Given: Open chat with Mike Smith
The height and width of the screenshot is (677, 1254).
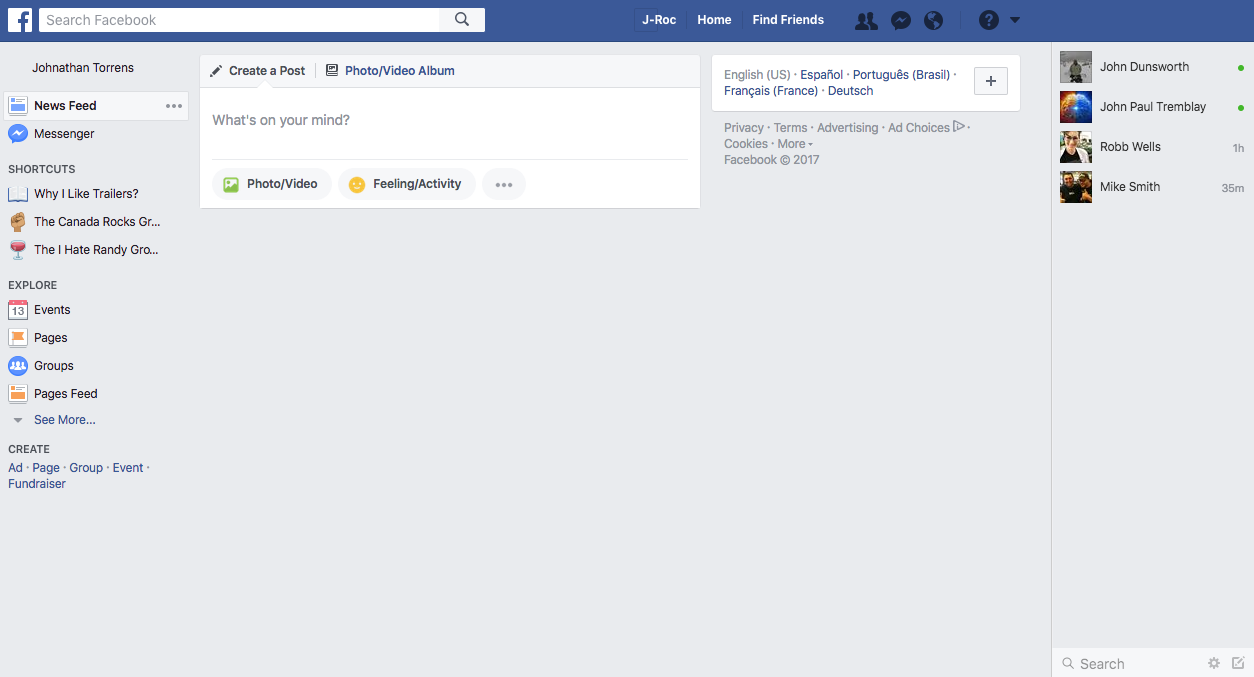Looking at the screenshot, I should click(x=1152, y=187).
